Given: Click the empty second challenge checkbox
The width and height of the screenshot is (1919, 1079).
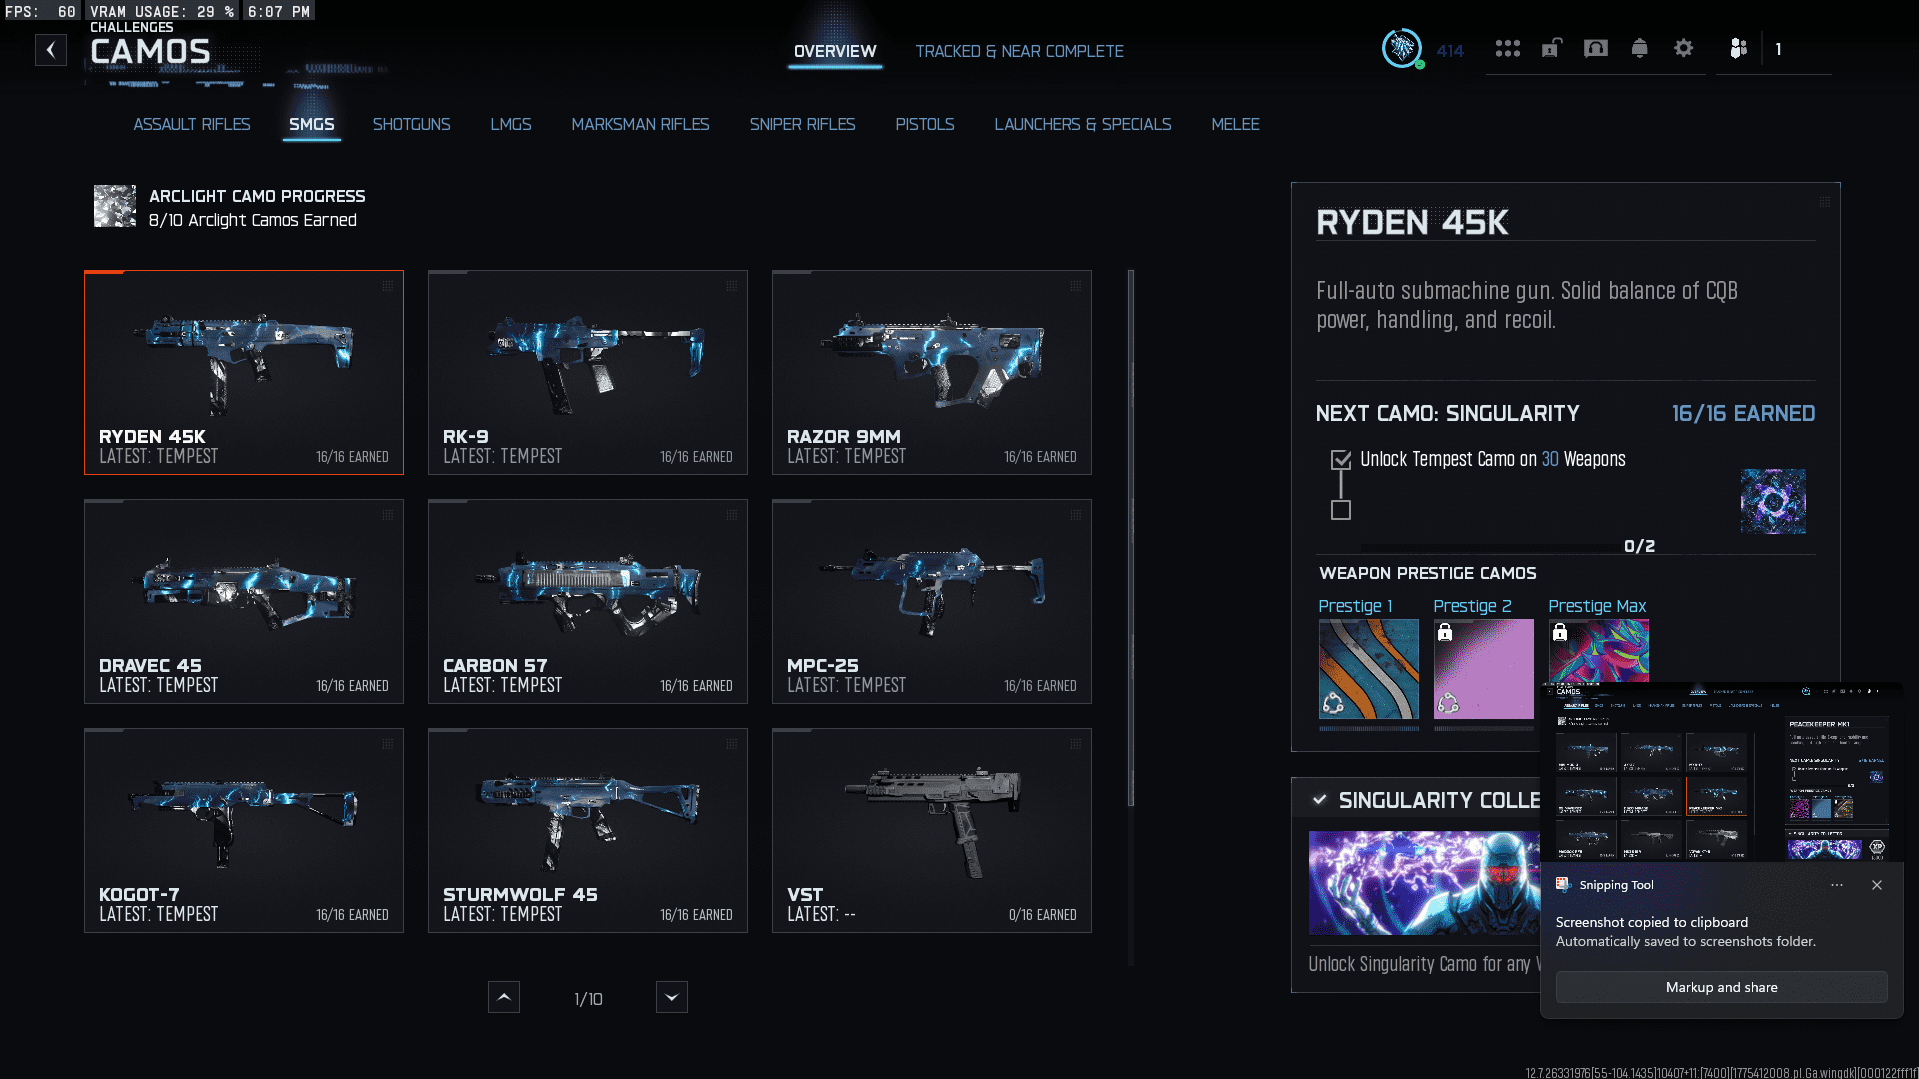Looking at the screenshot, I should click(x=1341, y=510).
